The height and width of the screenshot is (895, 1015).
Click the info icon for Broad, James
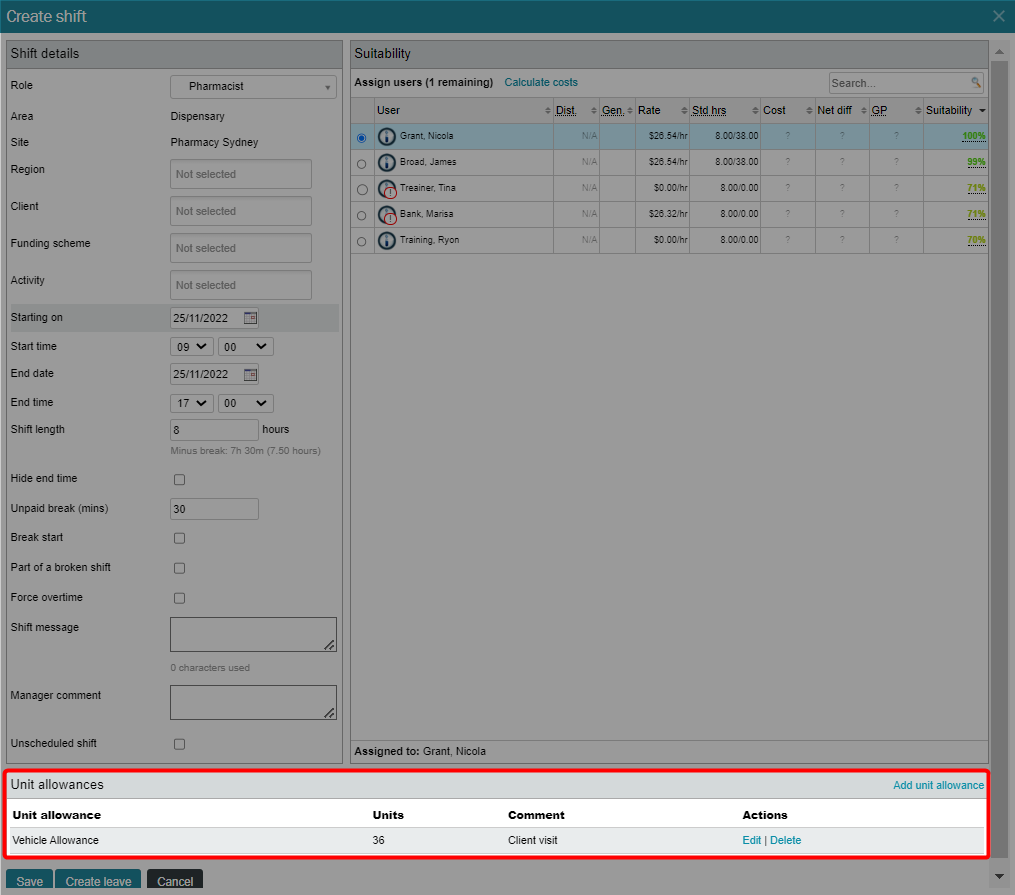coord(386,162)
